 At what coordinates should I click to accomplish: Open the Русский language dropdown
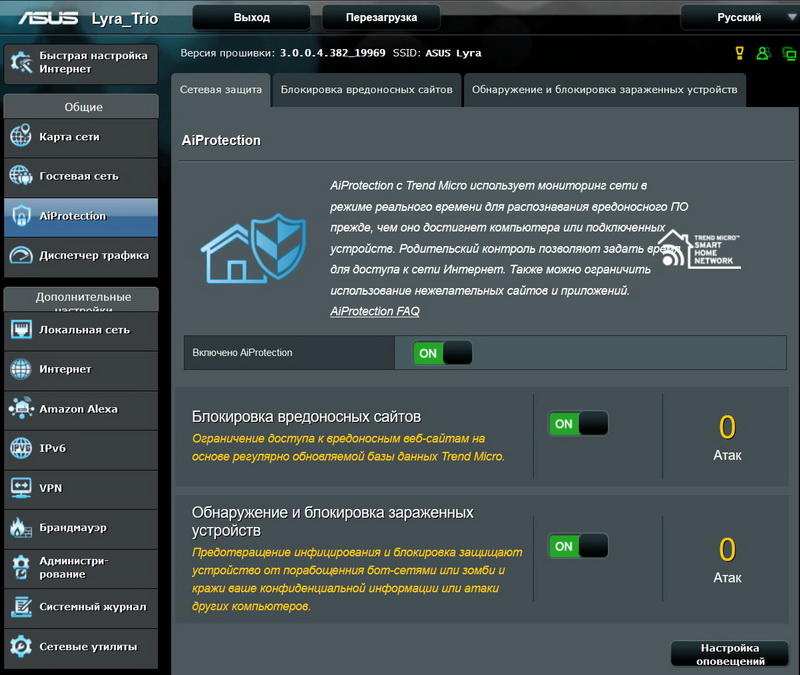tap(738, 17)
